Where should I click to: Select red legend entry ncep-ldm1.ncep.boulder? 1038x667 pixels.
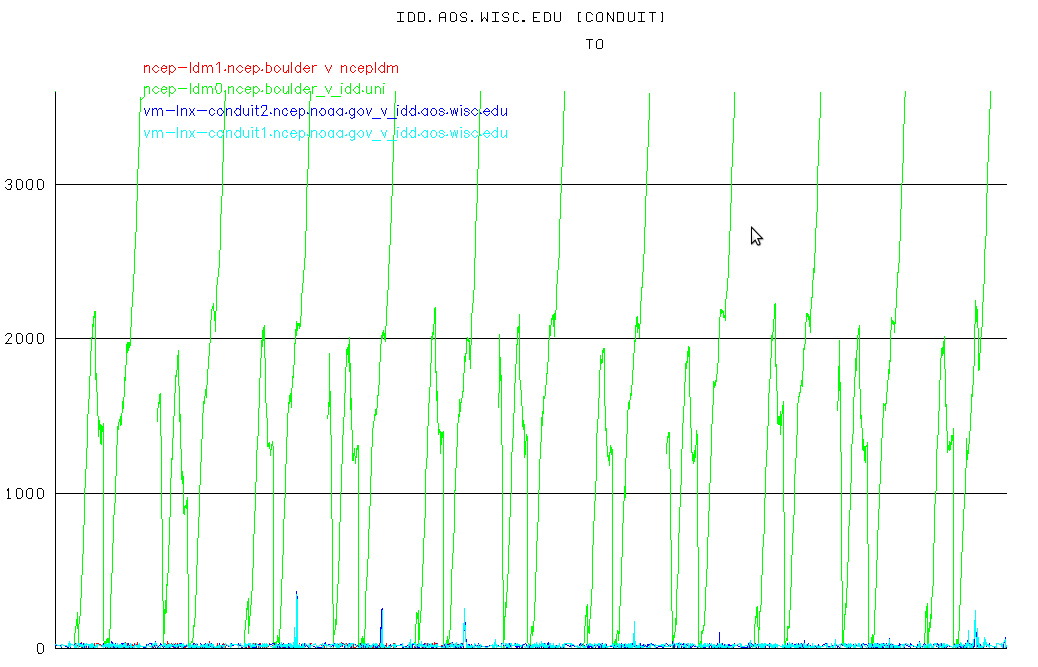[270, 68]
